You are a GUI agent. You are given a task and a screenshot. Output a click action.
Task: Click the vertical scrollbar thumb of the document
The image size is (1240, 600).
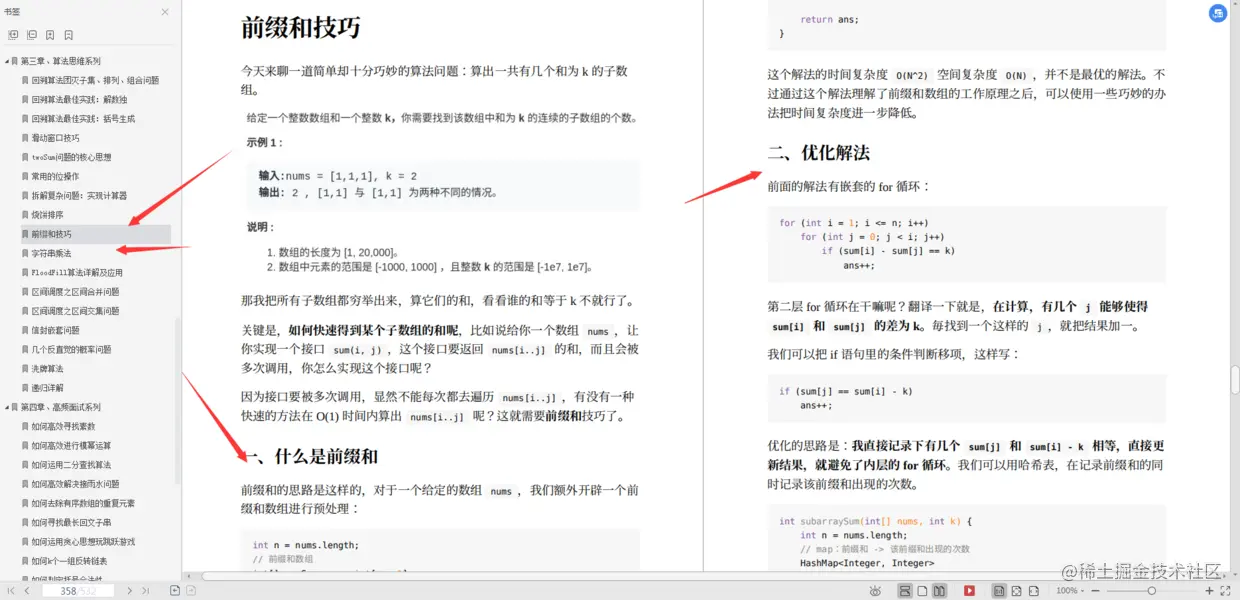point(1235,380)
